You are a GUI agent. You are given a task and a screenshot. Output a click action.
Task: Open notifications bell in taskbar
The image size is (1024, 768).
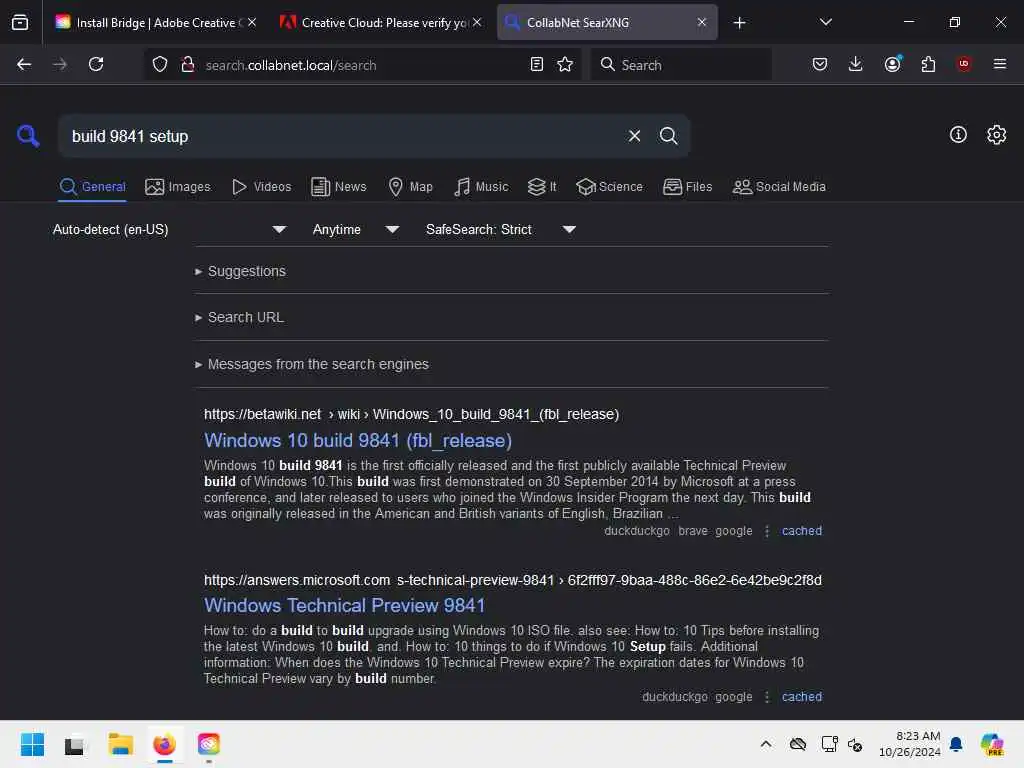pos(956,744)
